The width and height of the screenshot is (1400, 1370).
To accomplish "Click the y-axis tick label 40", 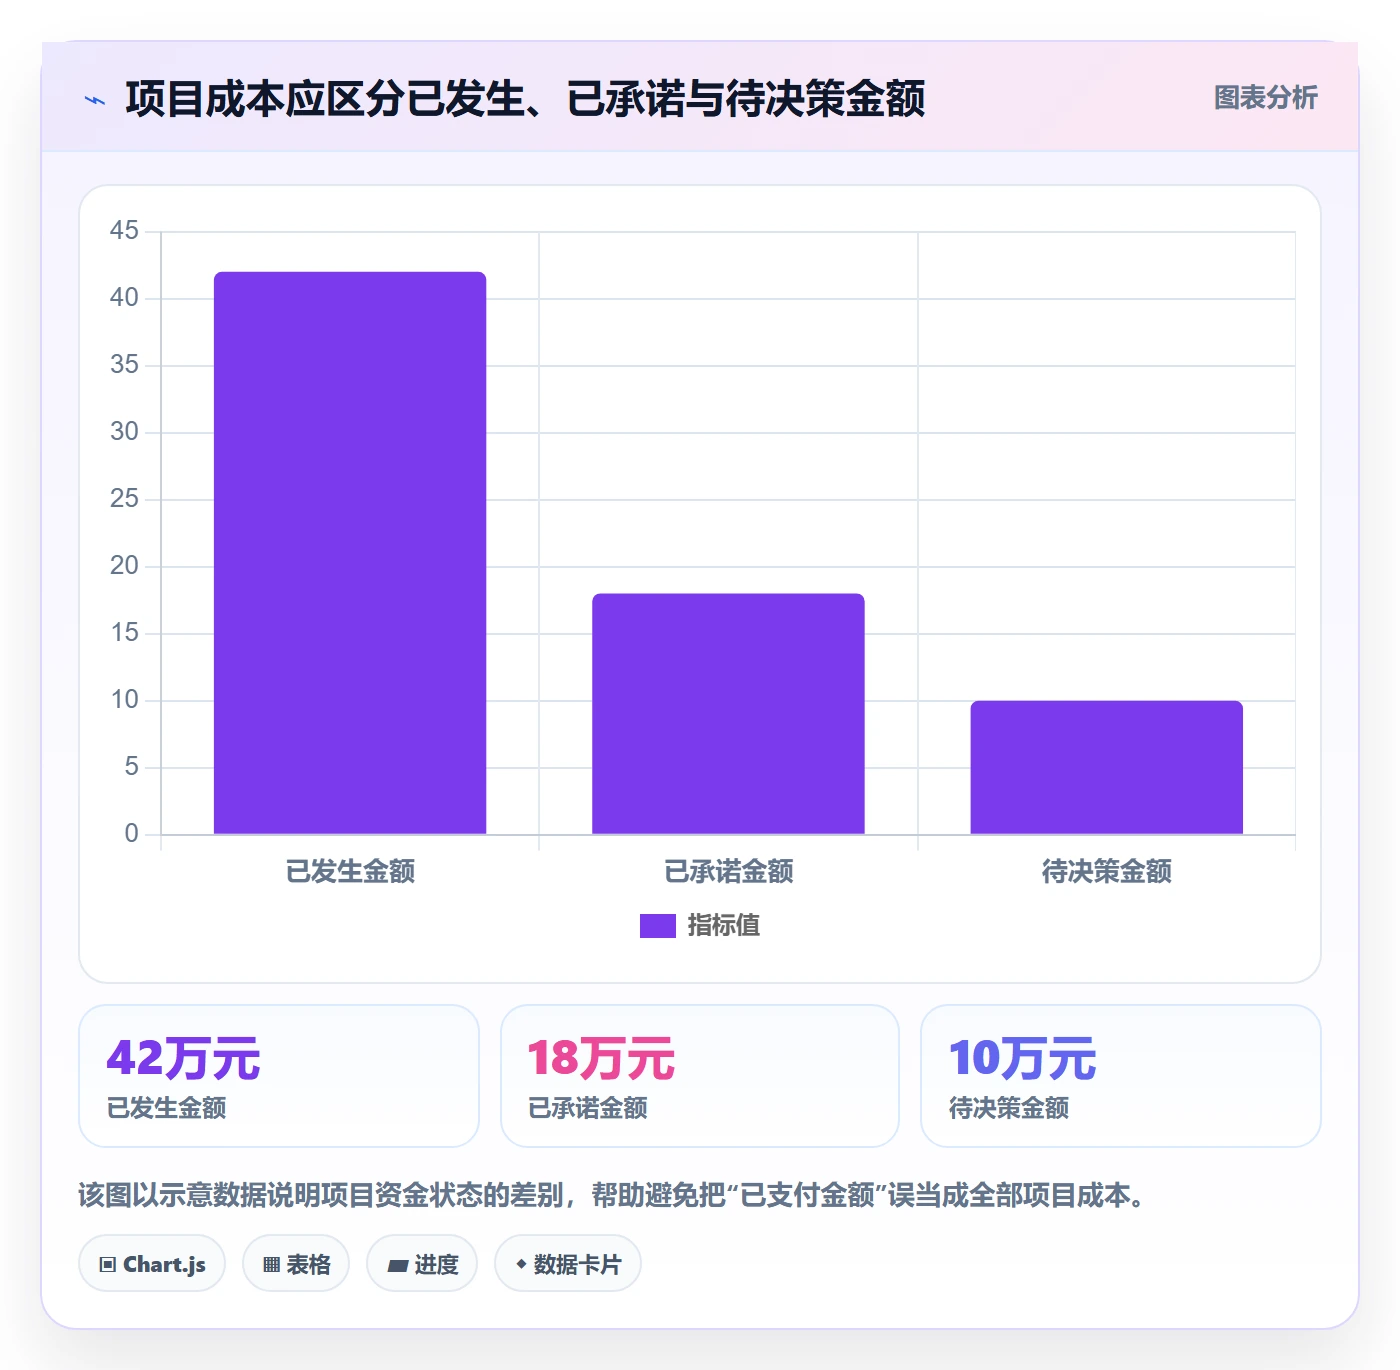I will point(124,298).
